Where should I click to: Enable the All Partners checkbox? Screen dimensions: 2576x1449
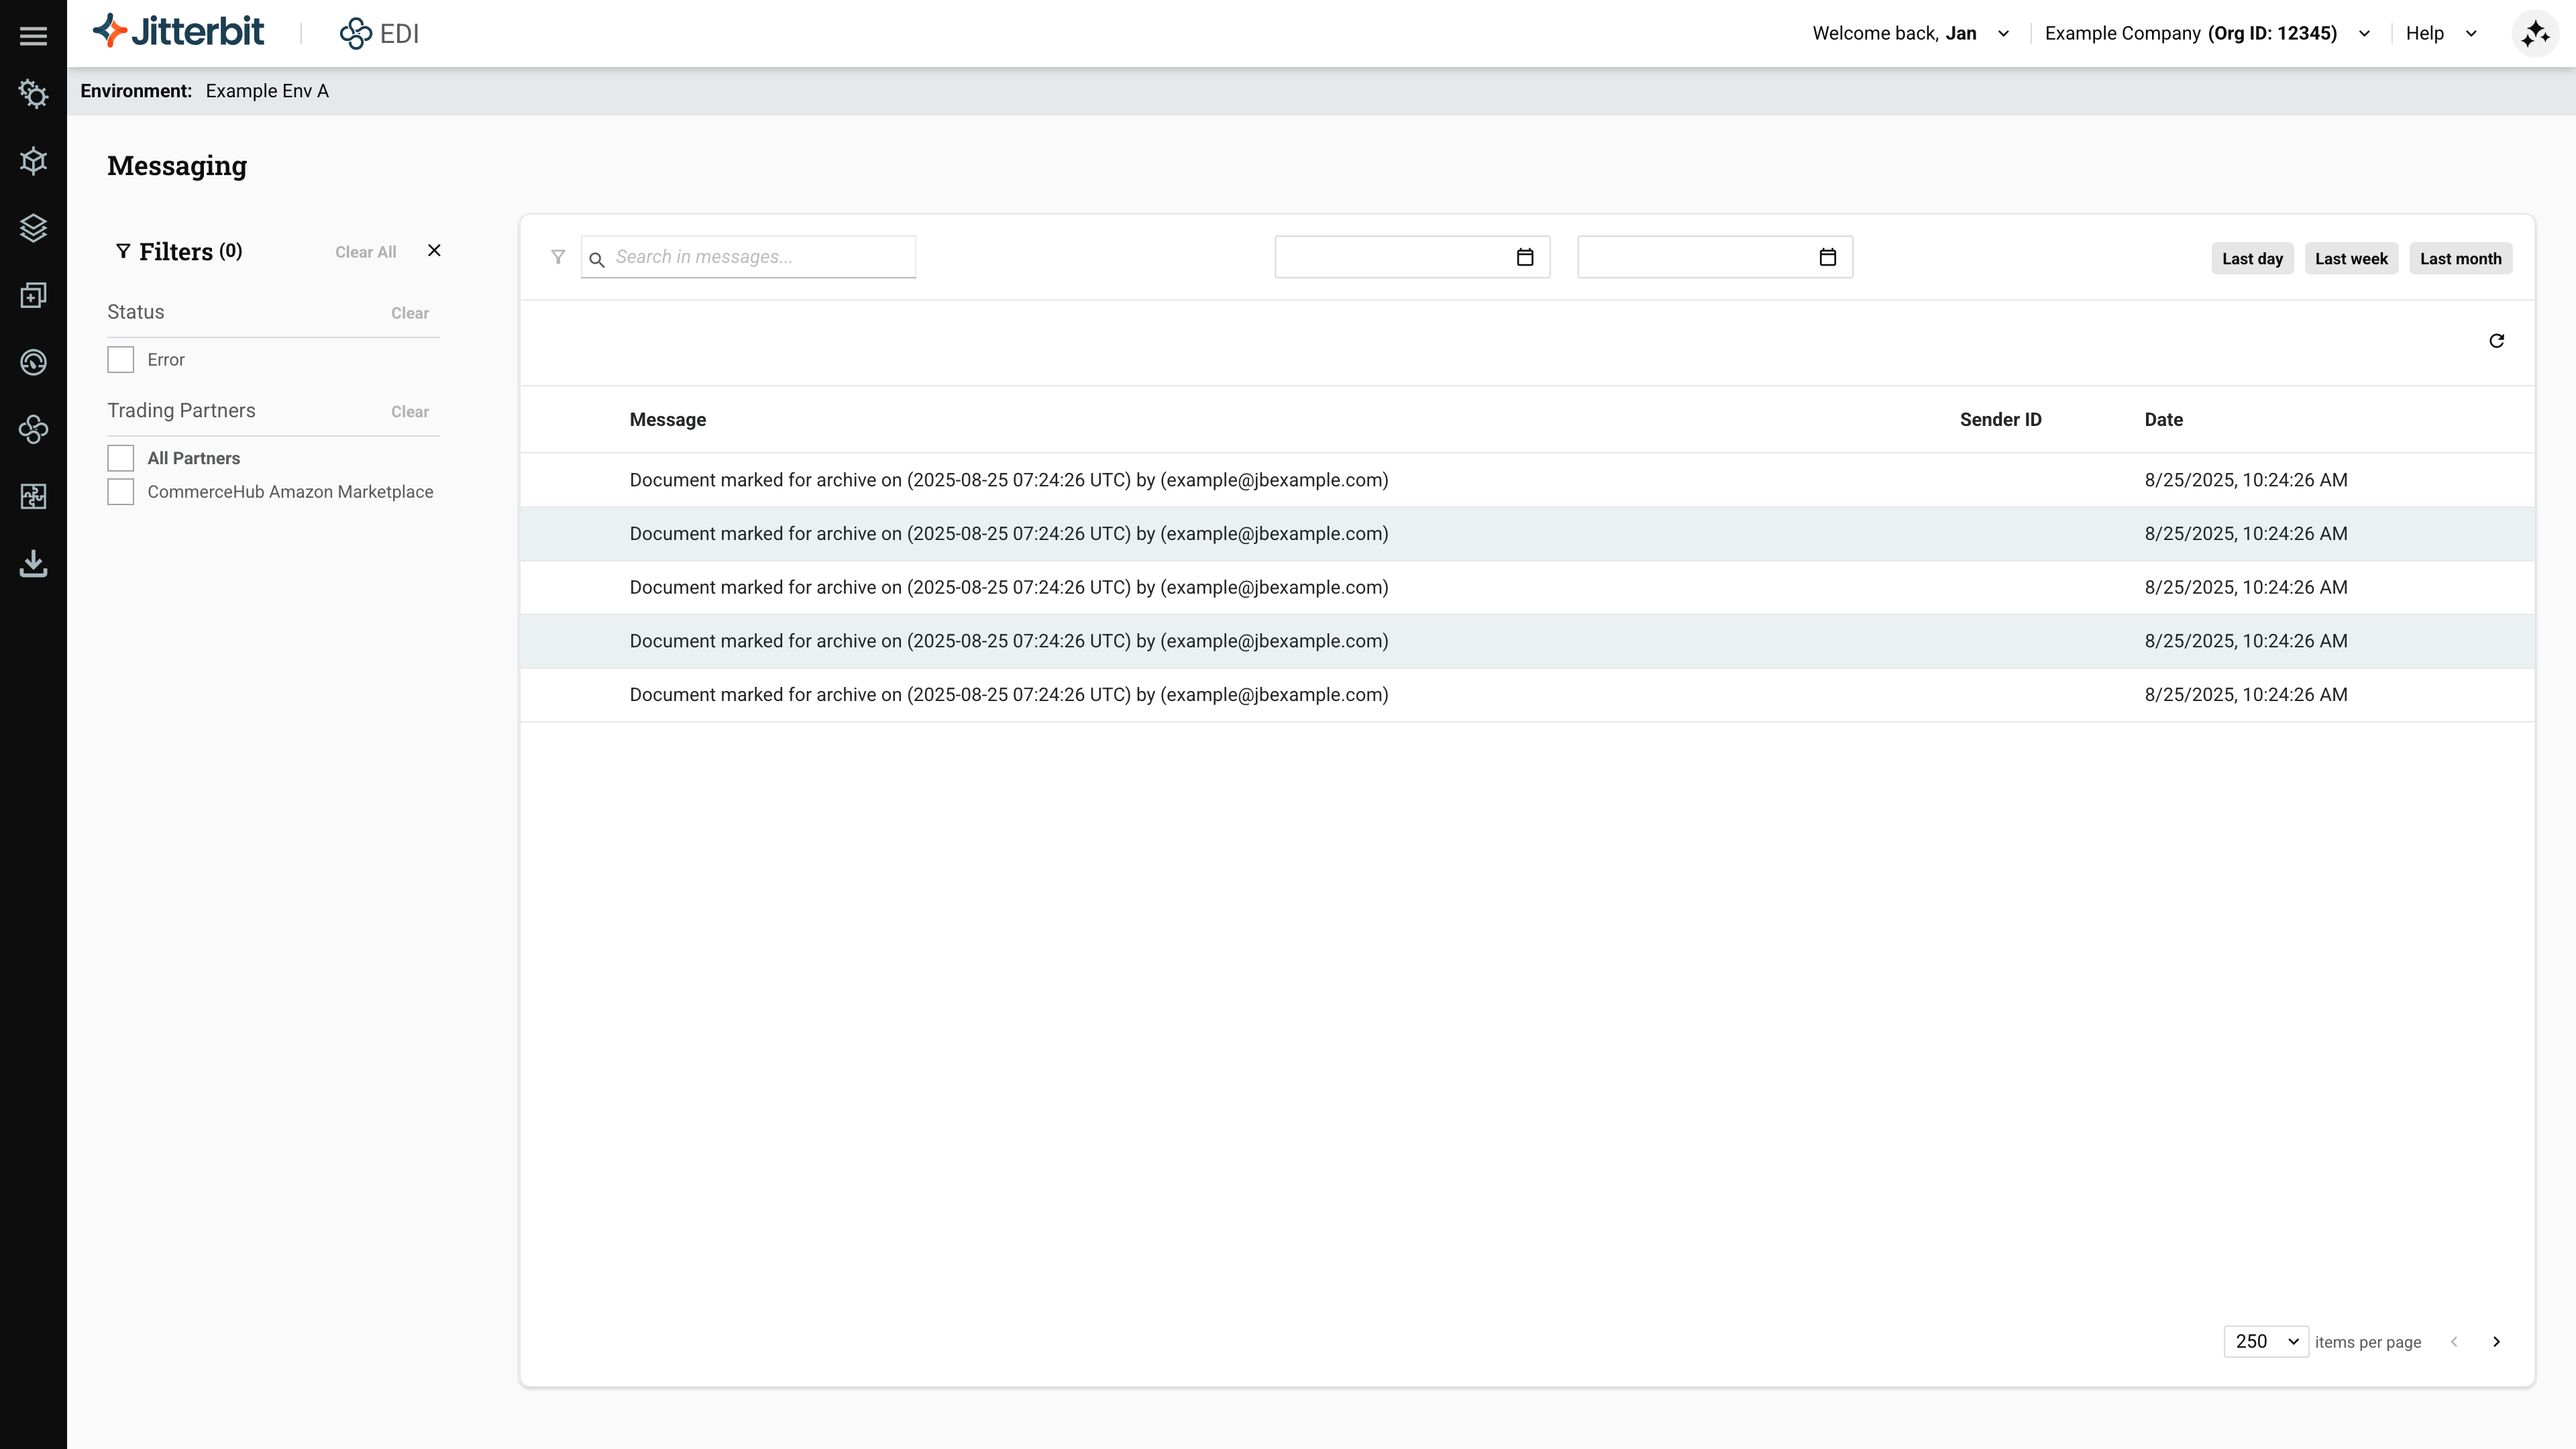coord(121,458)
